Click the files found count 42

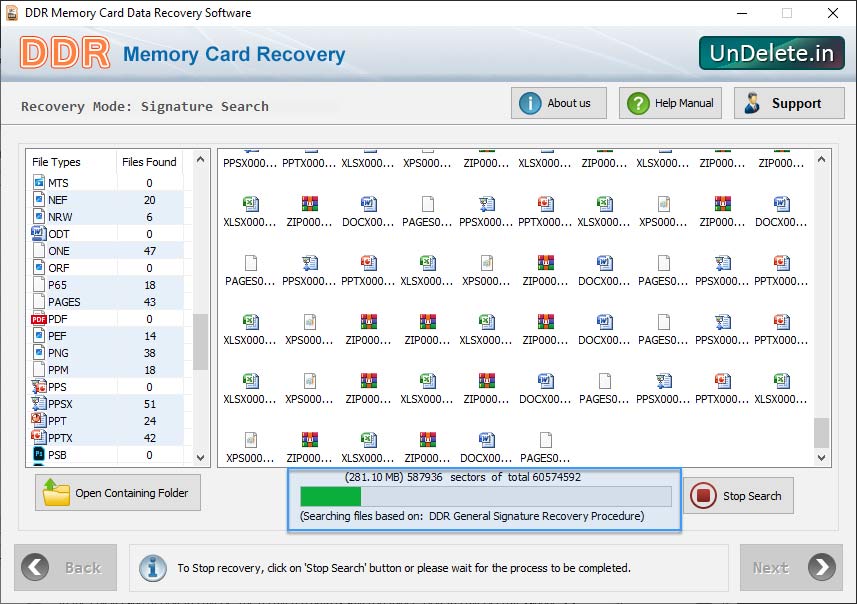coord(150,438)
